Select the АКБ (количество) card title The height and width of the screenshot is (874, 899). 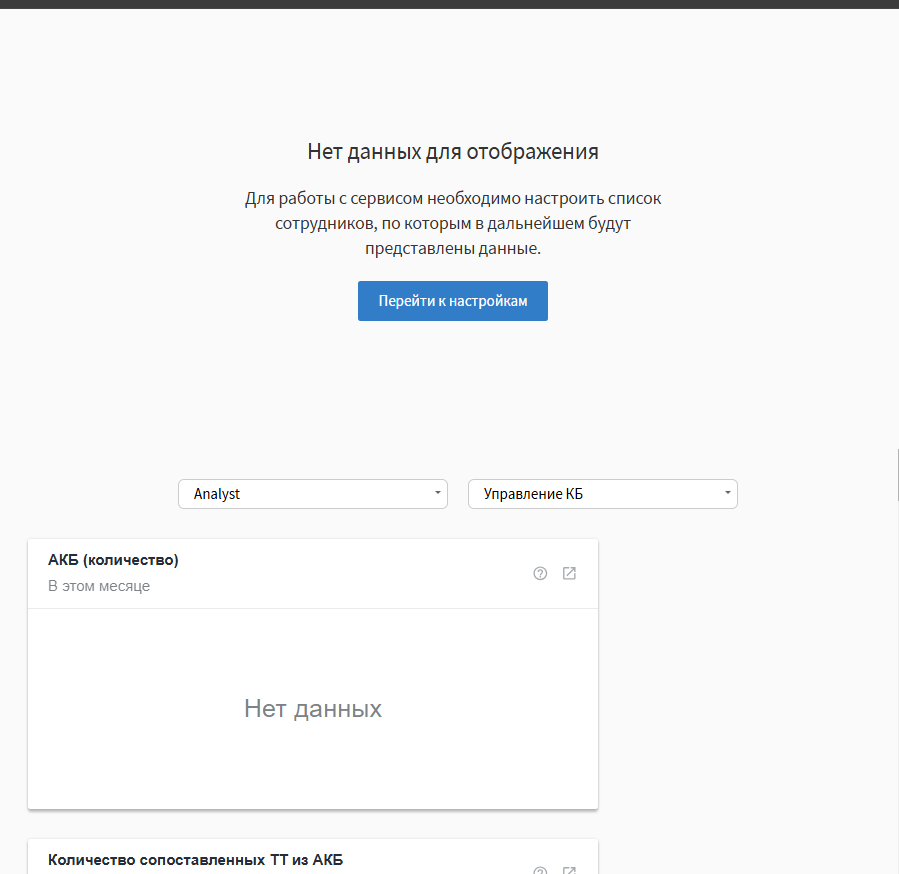pyautogui.click(x=113, y=560)
